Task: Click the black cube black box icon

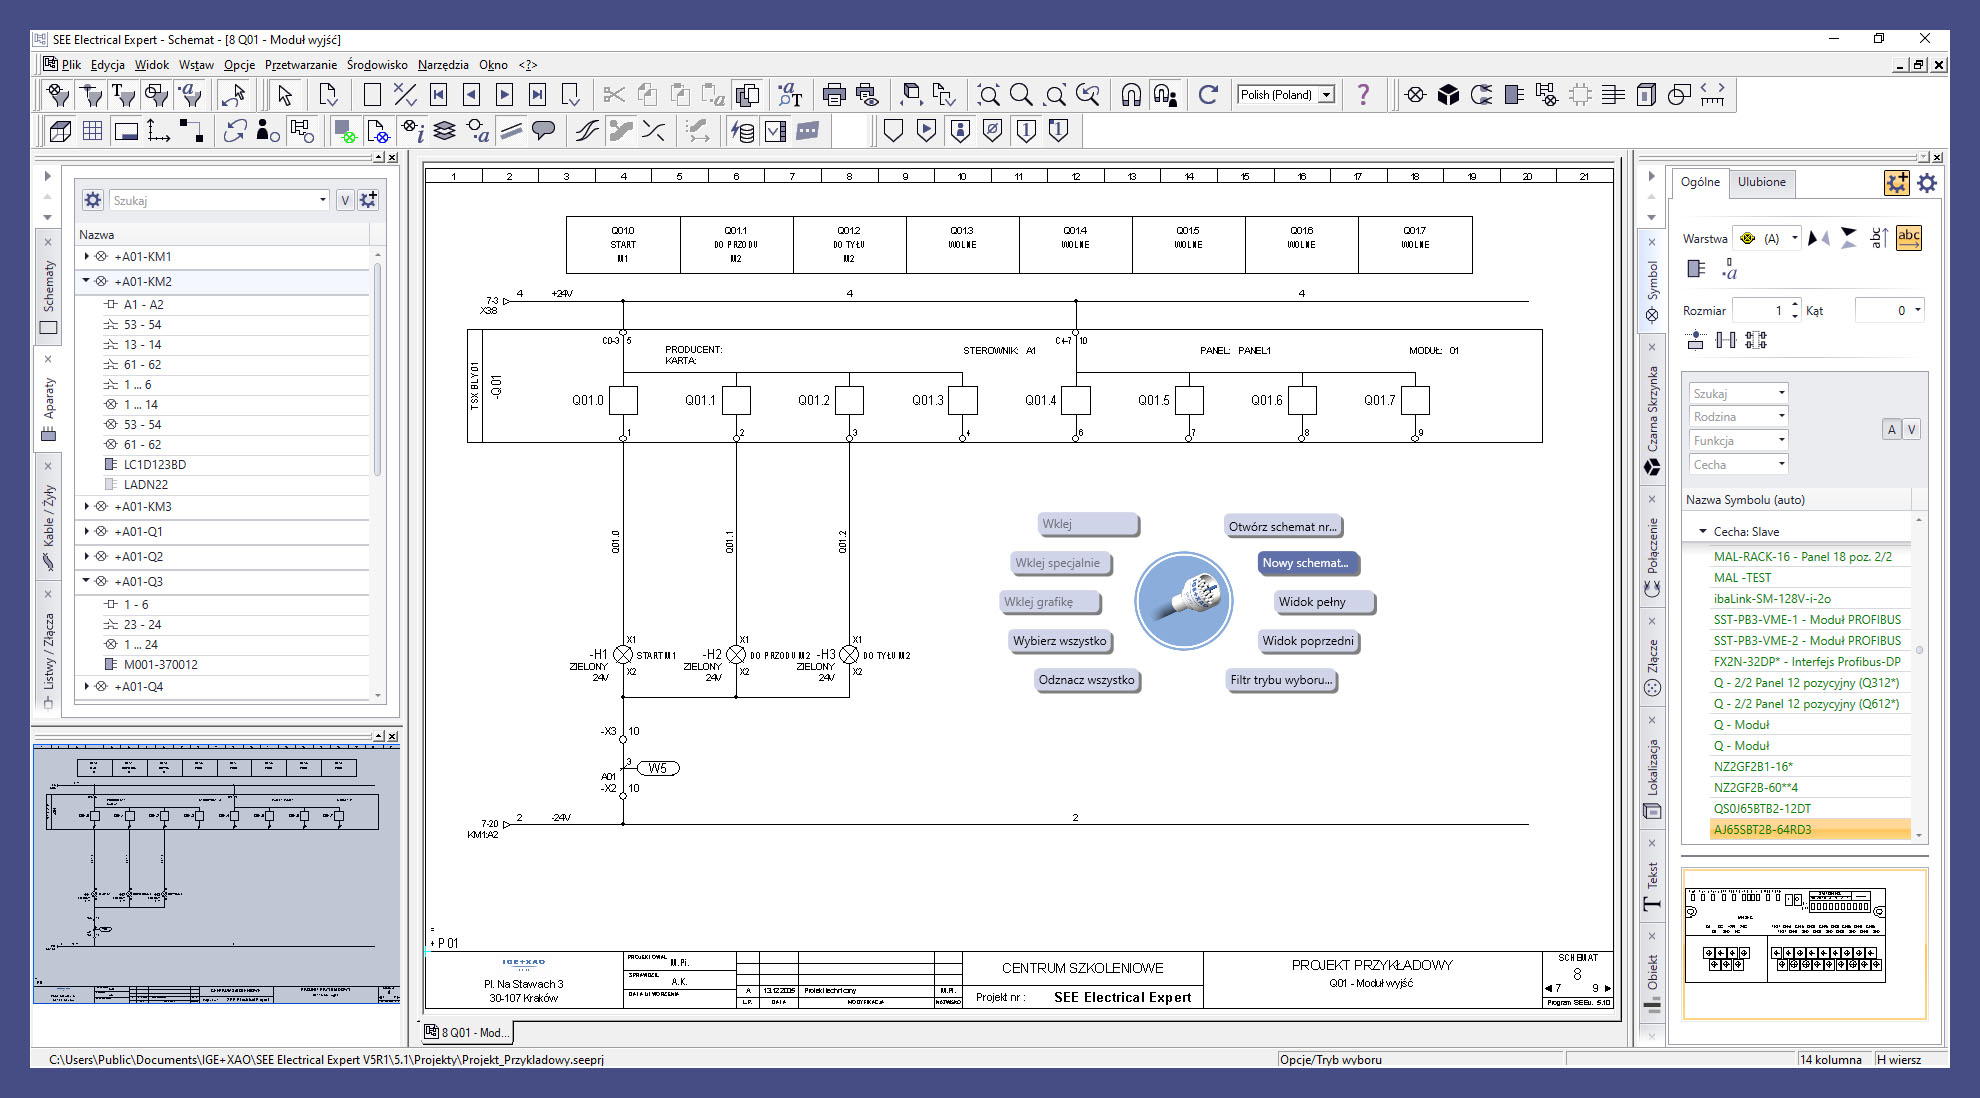Action: pyautogui.click(x=1448, y=95)
